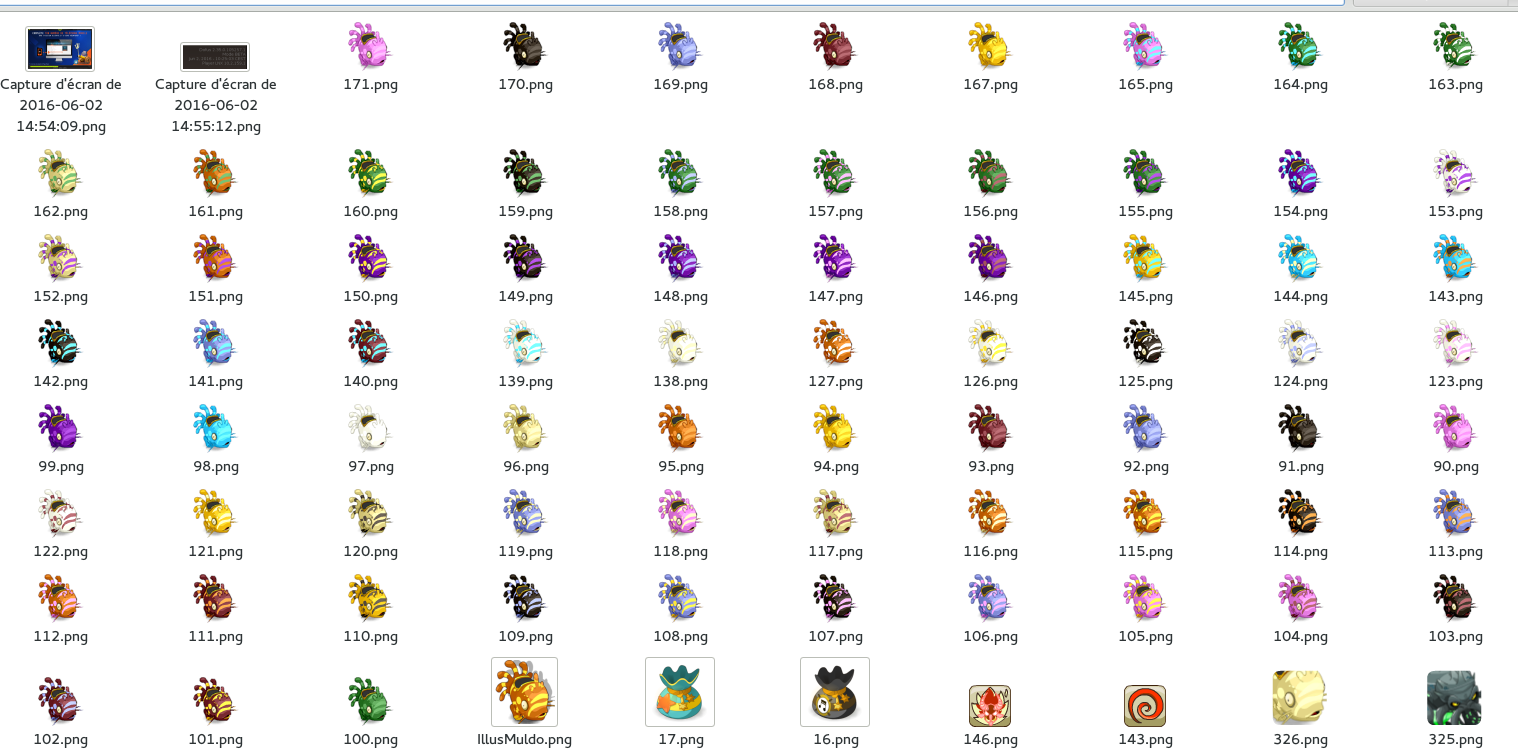This screenshot has height=751, width=1518.
Task: Open the 164.png file icon
Action: click(x=1300, y=46)
